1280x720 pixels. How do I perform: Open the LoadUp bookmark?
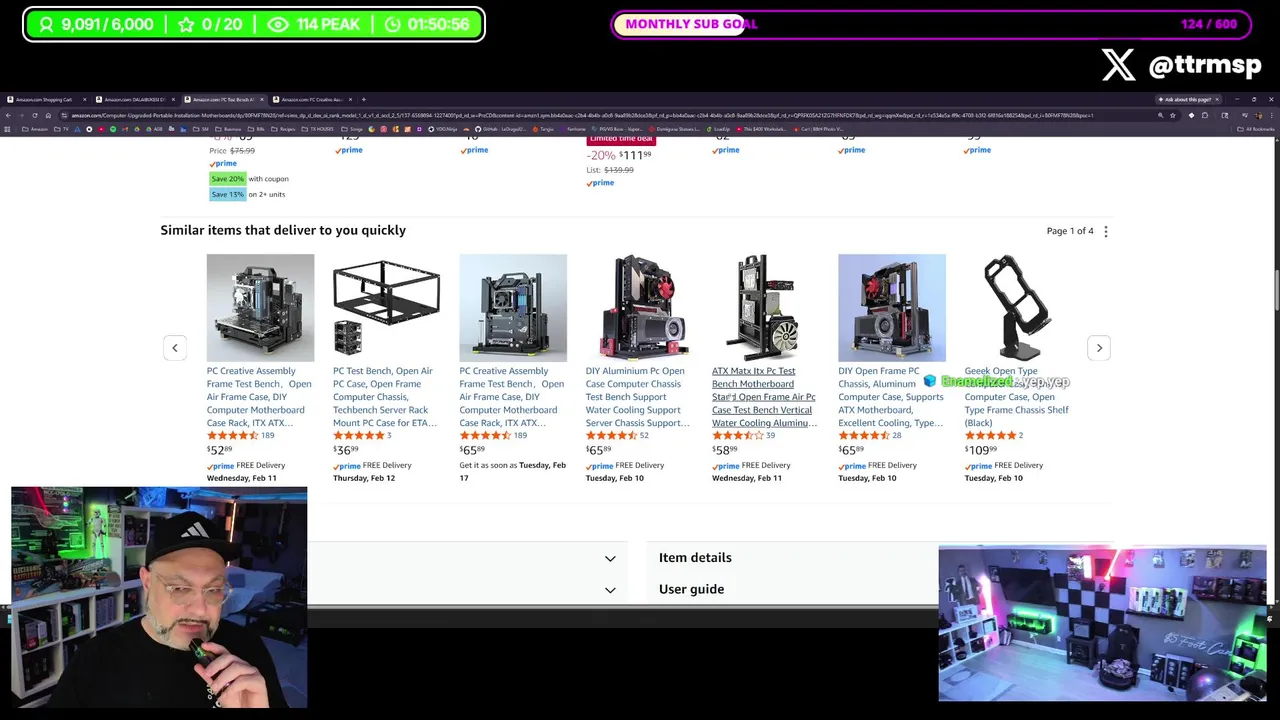coord(719,129)
